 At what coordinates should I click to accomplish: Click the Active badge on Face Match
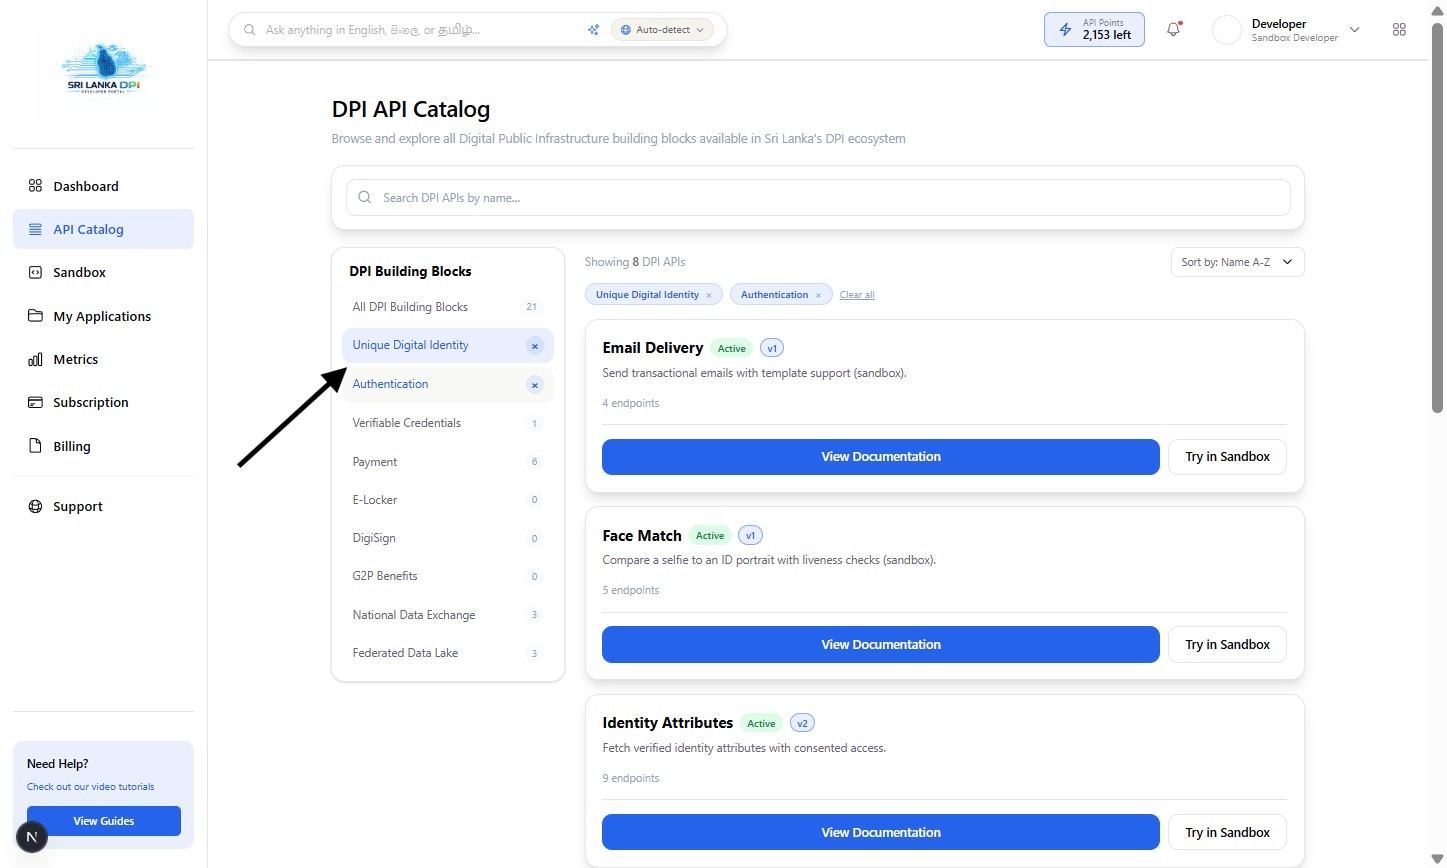710,536
